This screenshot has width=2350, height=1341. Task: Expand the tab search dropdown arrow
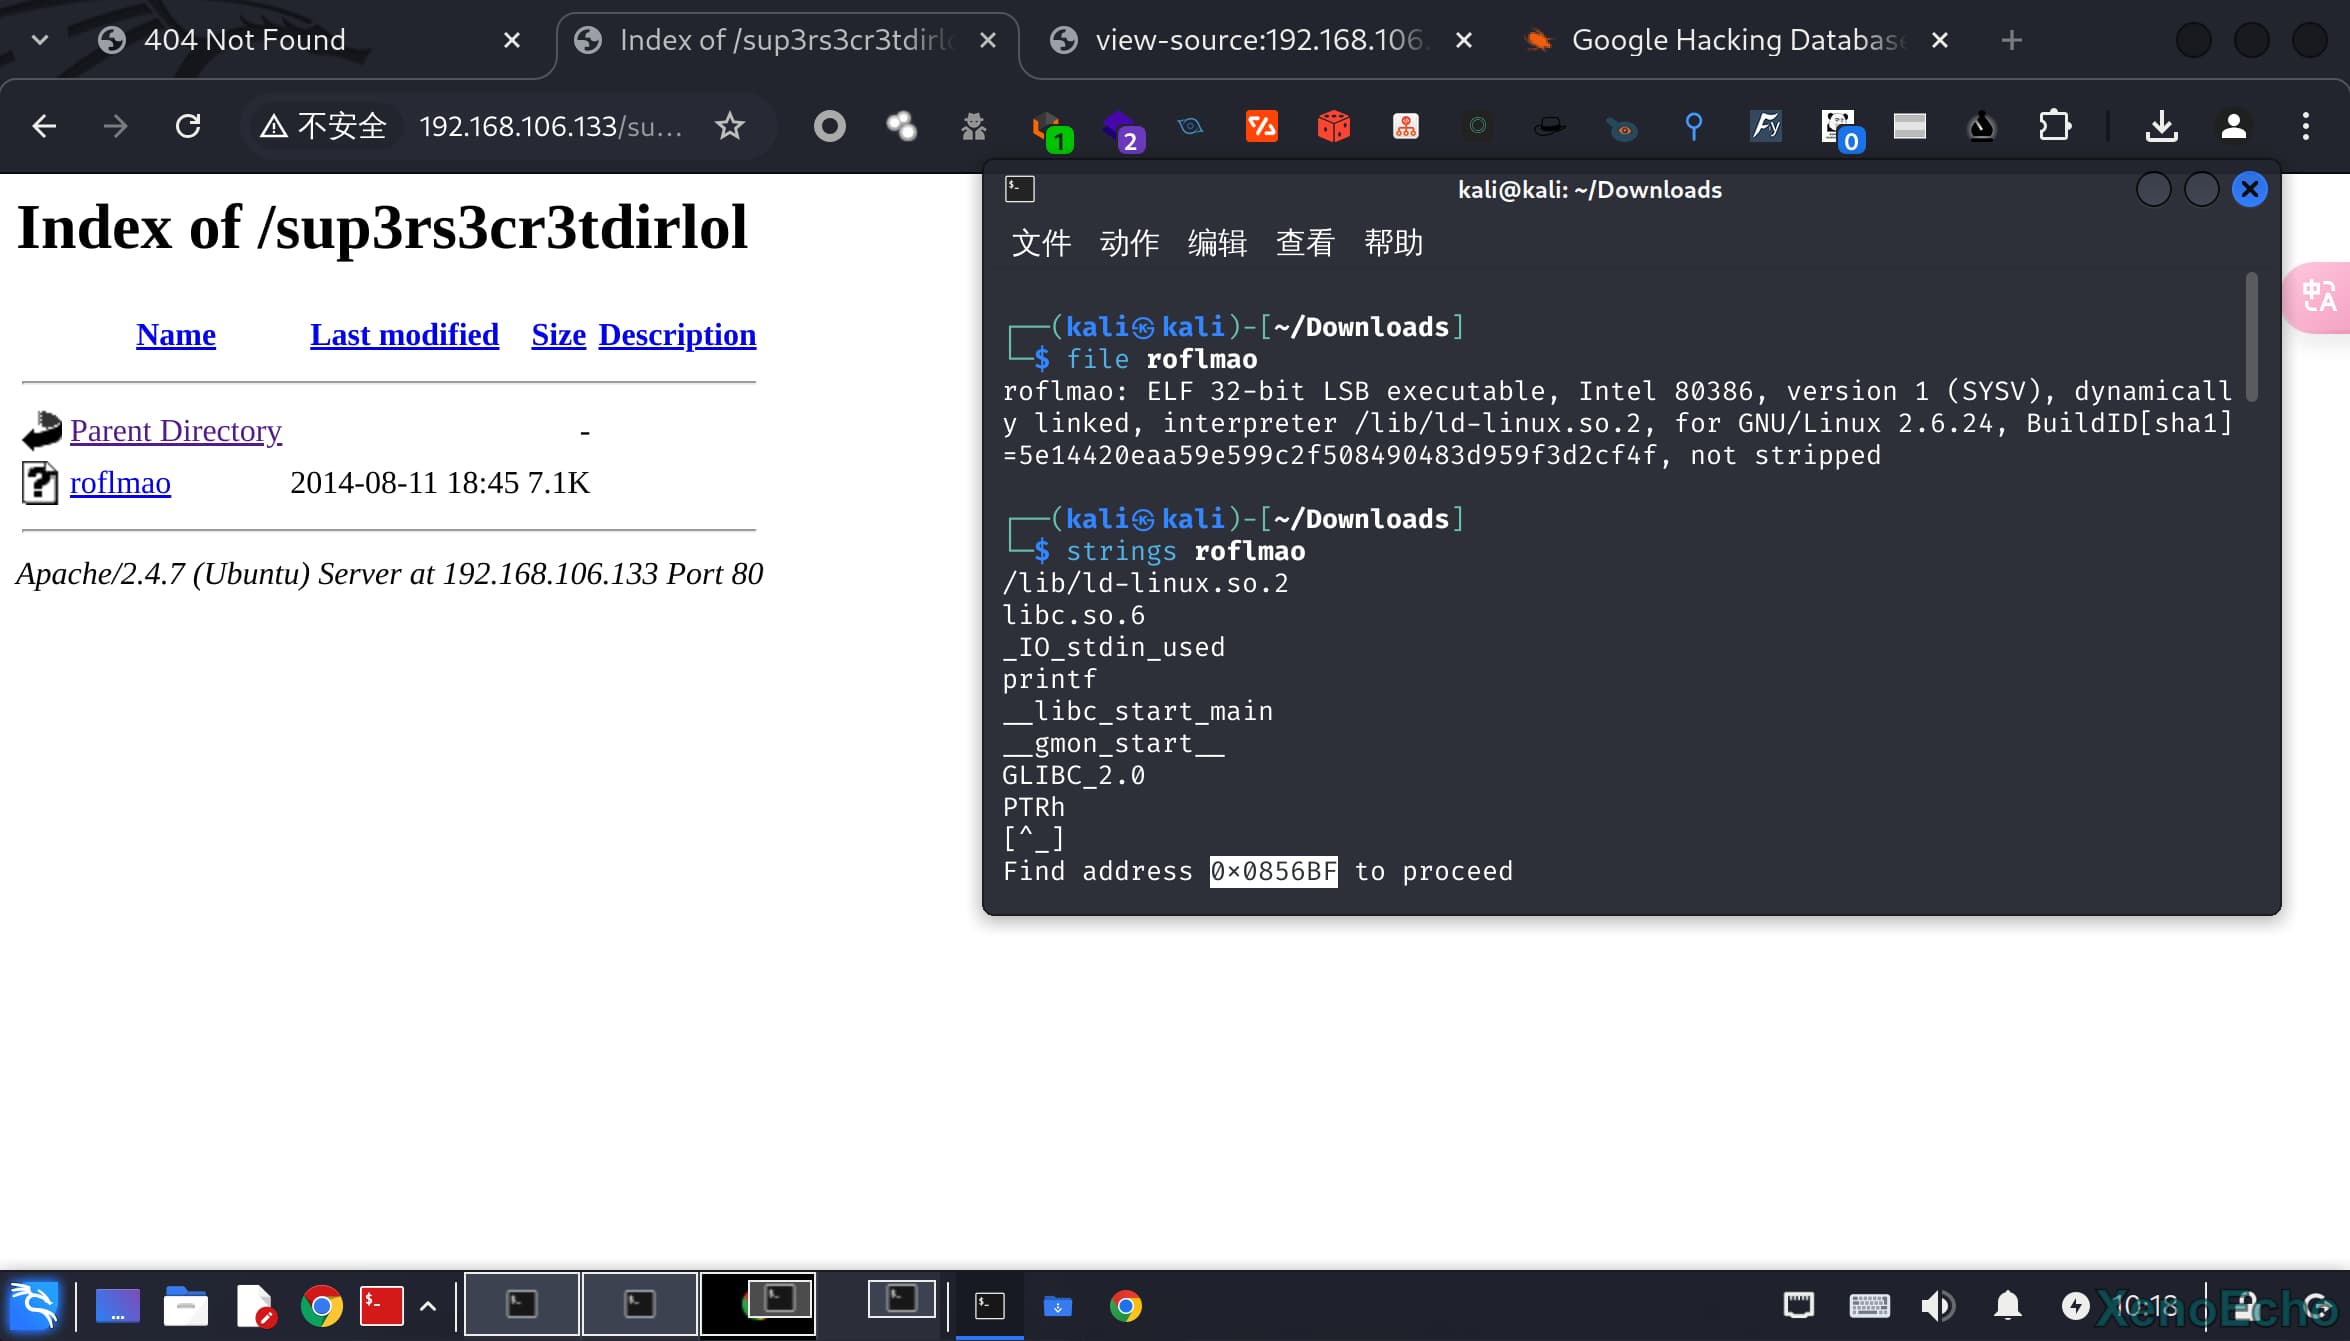point(40,40)
